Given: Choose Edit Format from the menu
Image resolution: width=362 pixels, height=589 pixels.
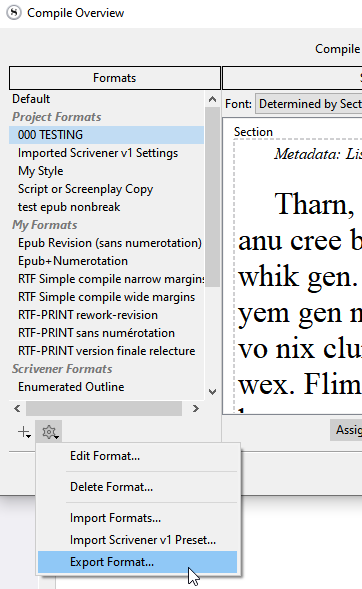Looking at the screenshot, I should 105,456.
